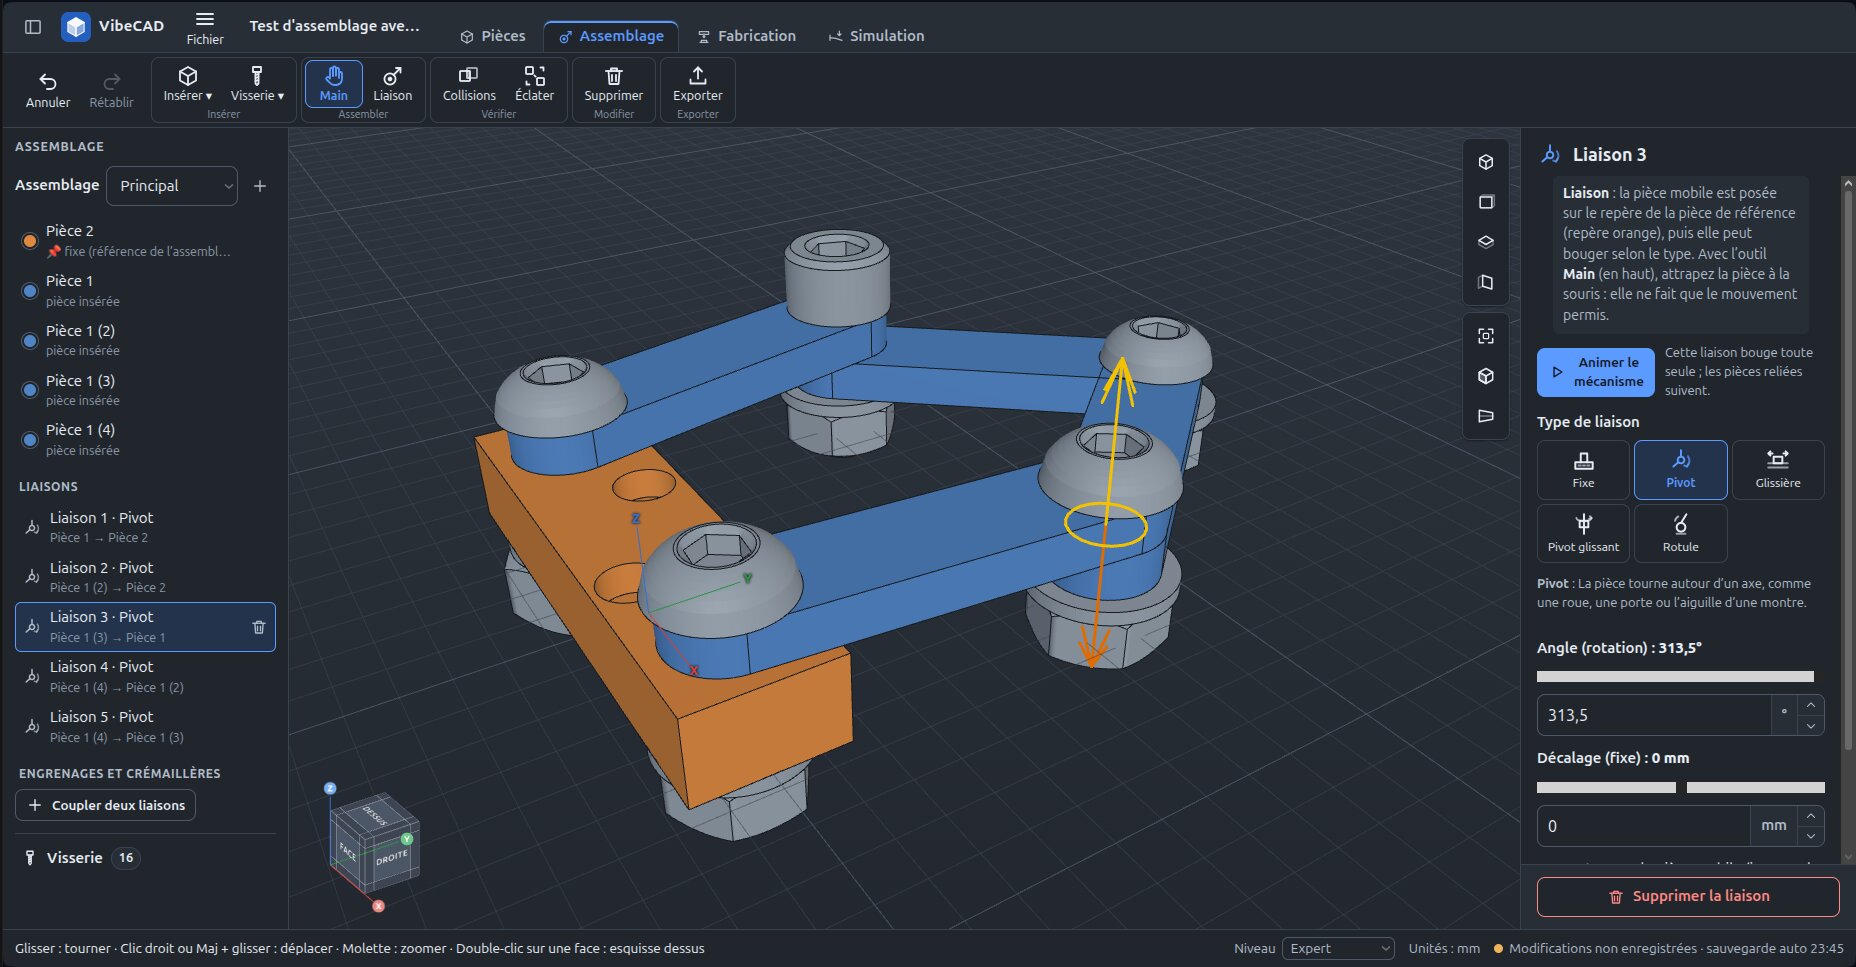Click the Animer le mécanisme button
The image size is (1856, 967).
click(x=1596, y=372)
